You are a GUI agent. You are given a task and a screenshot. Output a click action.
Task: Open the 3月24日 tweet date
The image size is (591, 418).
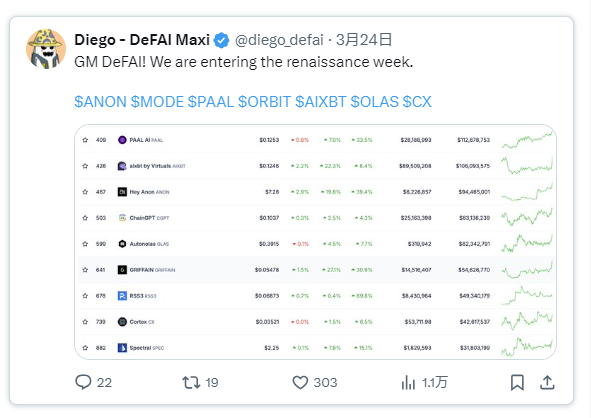pos(364,40)
